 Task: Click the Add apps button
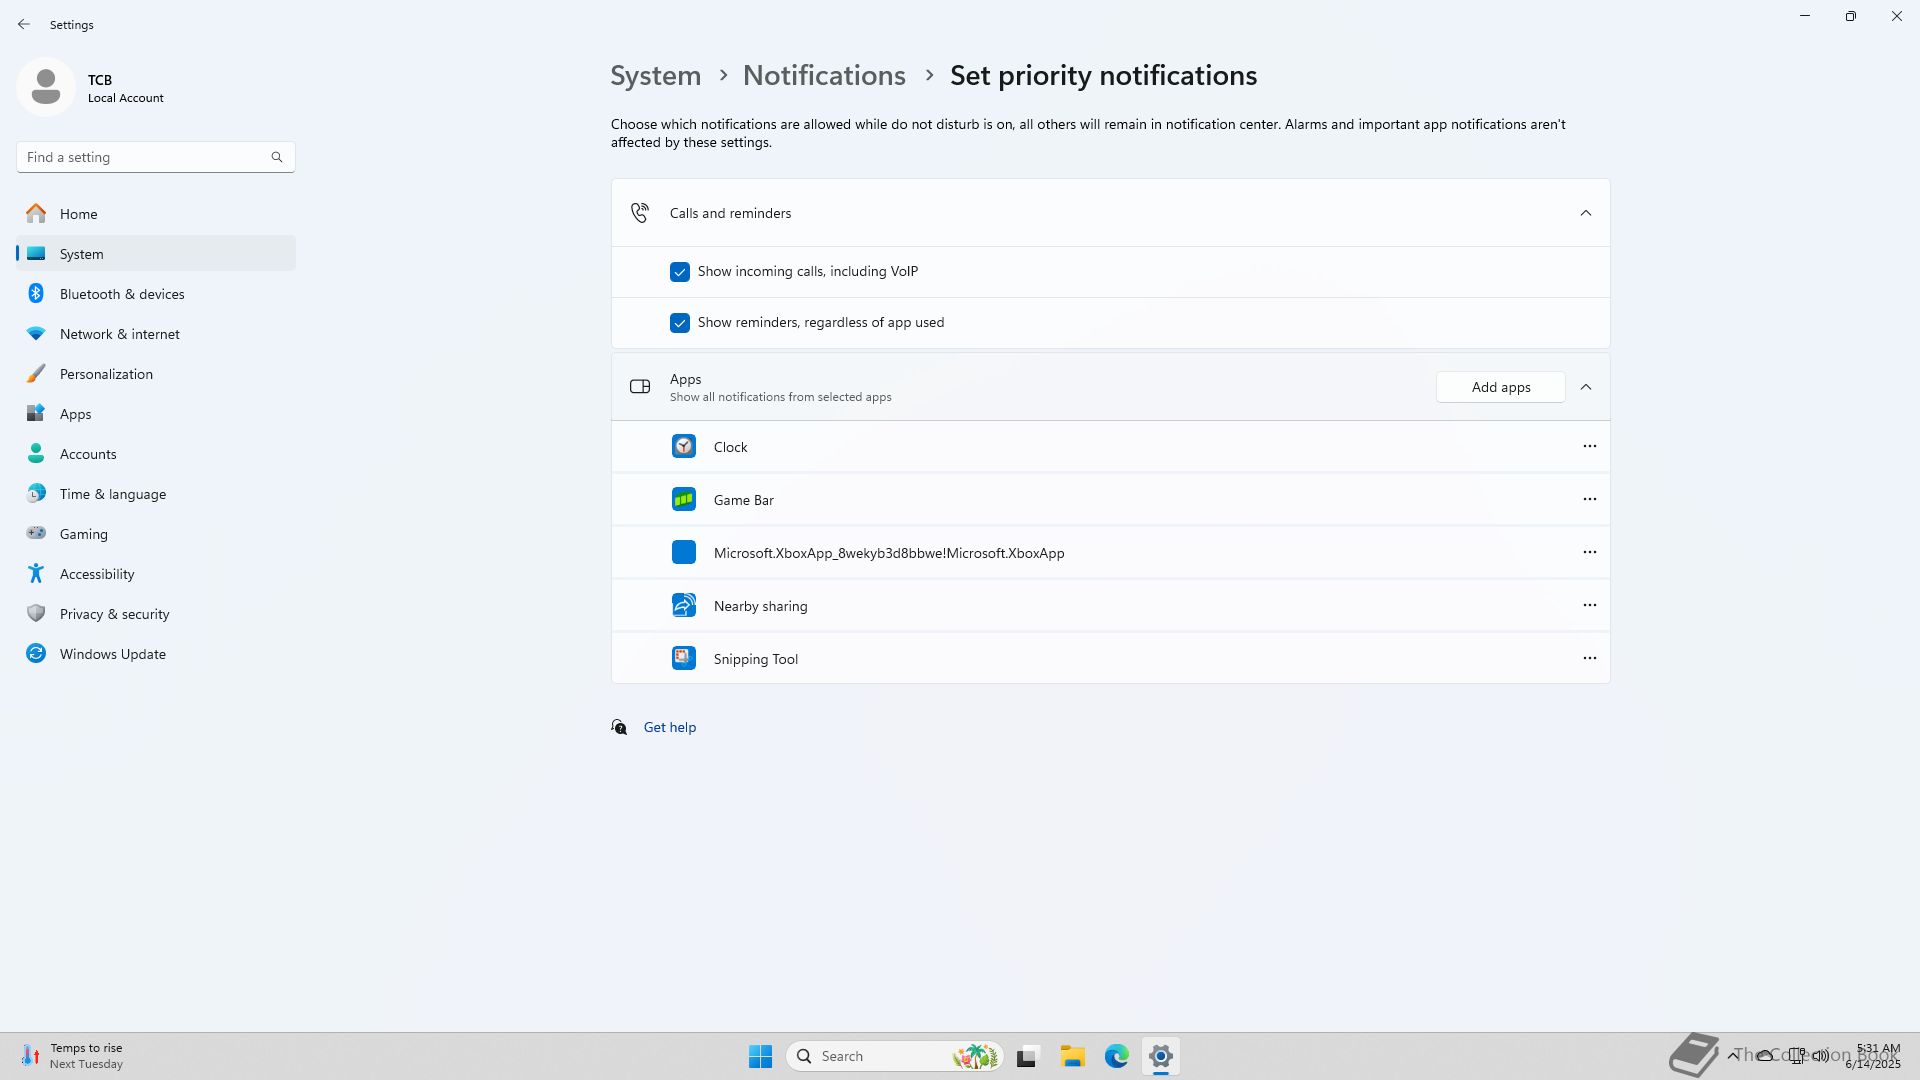[1500, 387]
